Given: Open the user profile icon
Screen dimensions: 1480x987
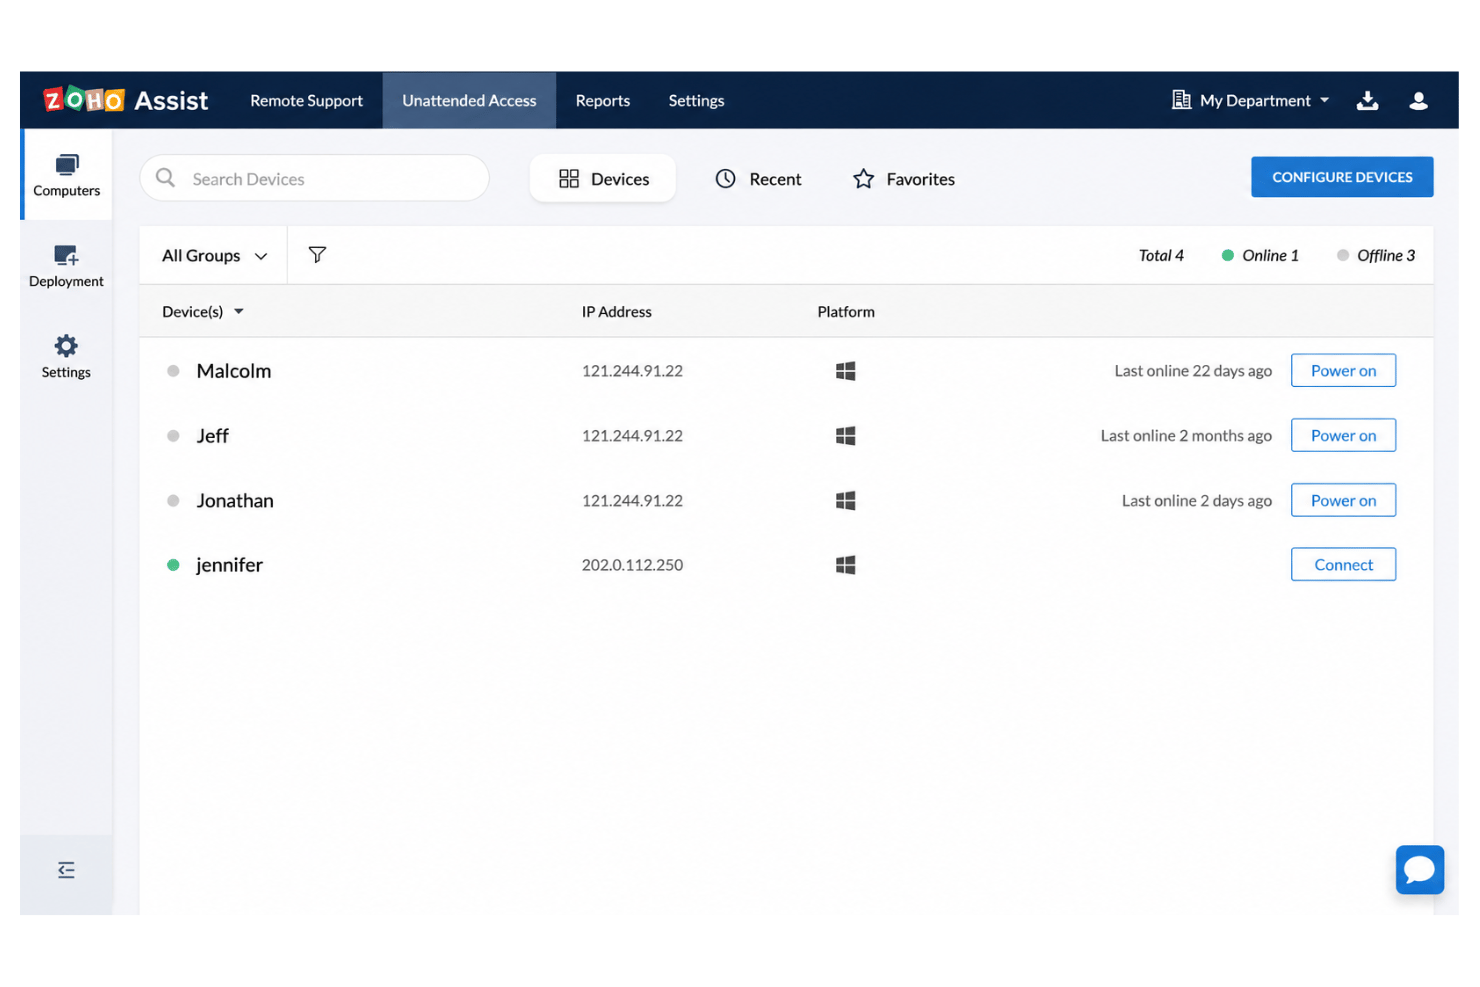Looking at the screenshot, I should pos(1418,100).
